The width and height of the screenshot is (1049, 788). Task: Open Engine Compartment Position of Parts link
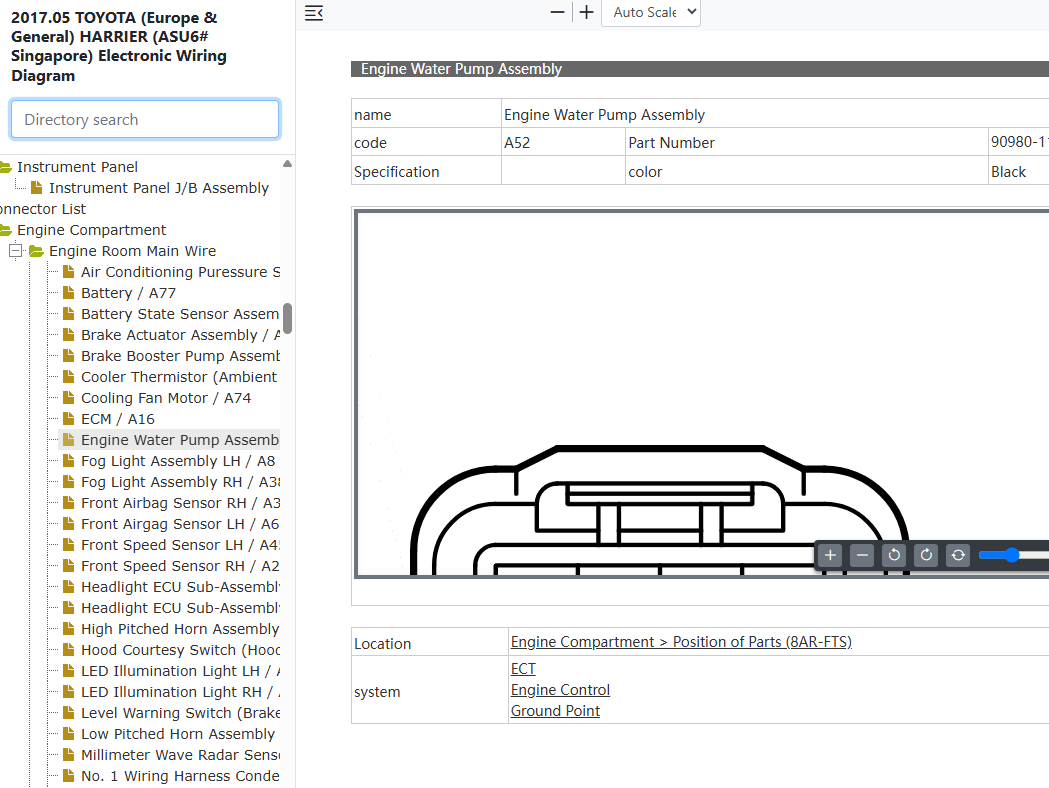click(681, 642)
